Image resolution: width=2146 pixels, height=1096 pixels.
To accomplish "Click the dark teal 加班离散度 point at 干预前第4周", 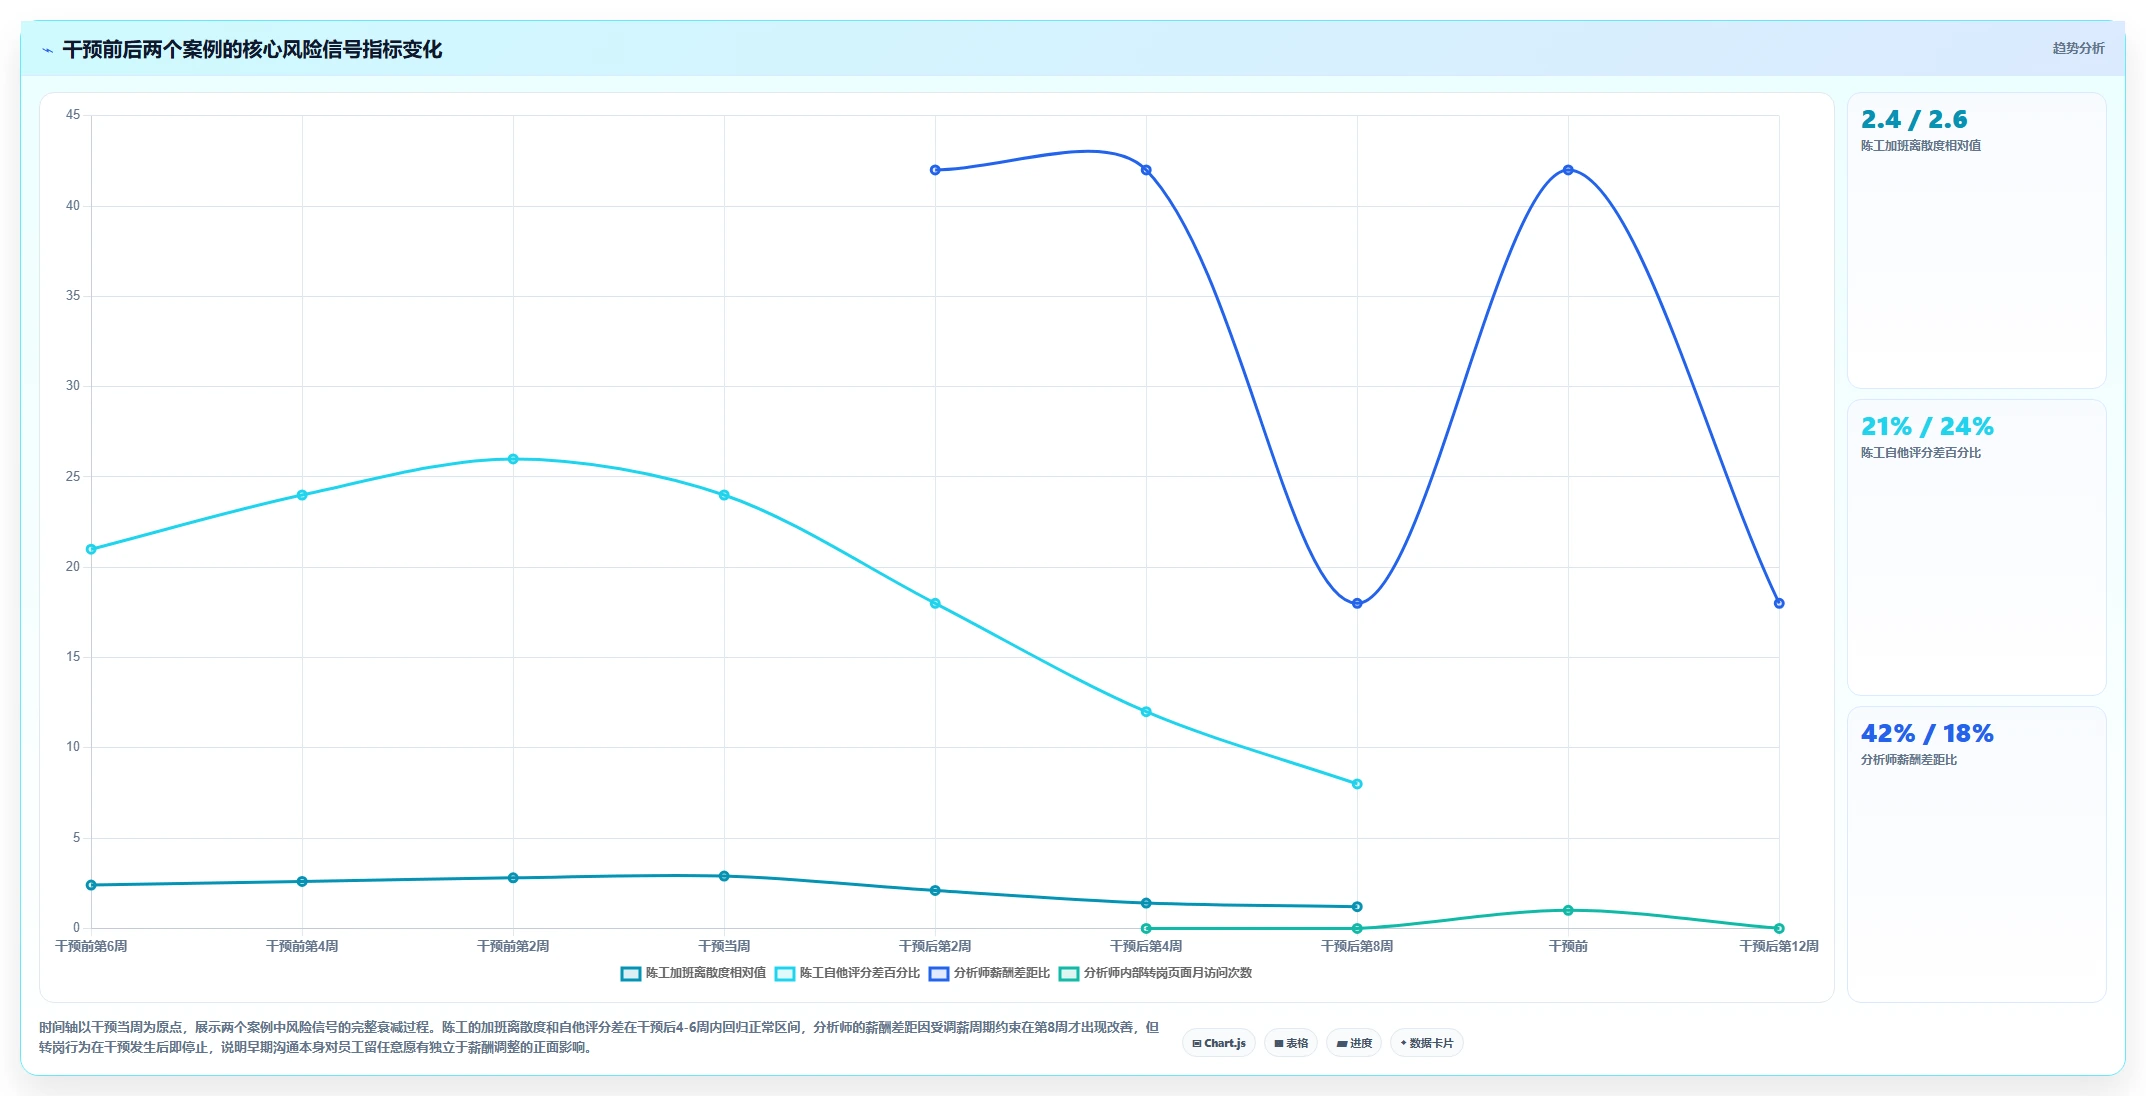I will point(302,881).
